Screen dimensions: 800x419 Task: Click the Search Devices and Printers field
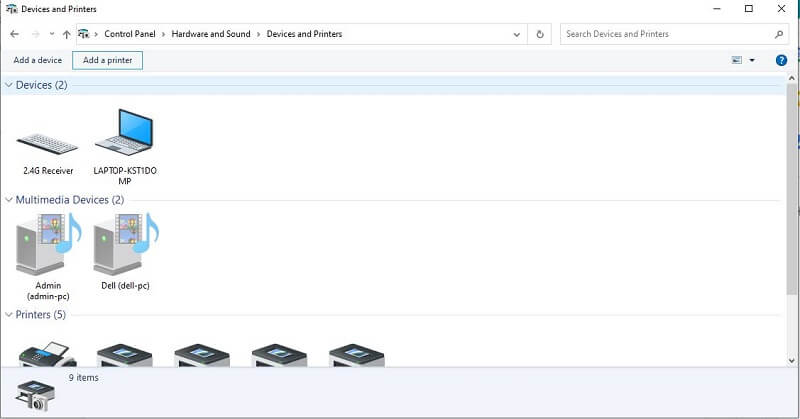click(672, 34)
